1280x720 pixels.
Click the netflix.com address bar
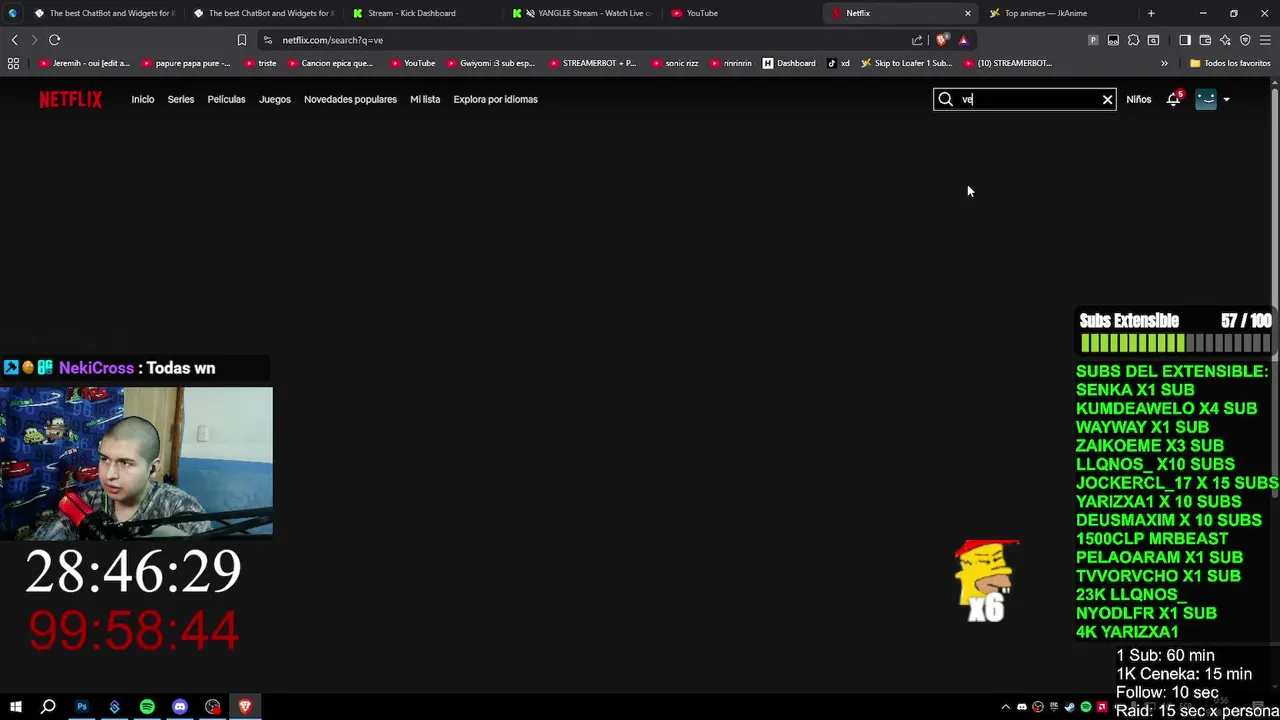pyautogui.click(x=580, y=40)
